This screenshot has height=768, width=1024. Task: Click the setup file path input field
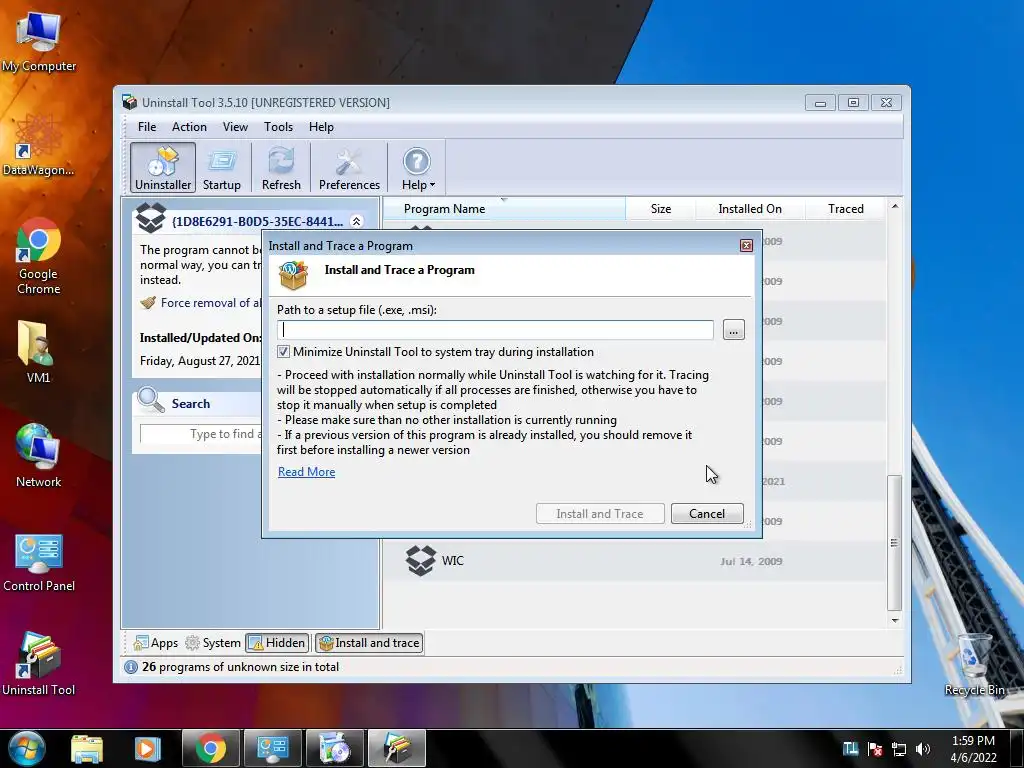pyautogui.click(x=495, y=330)
